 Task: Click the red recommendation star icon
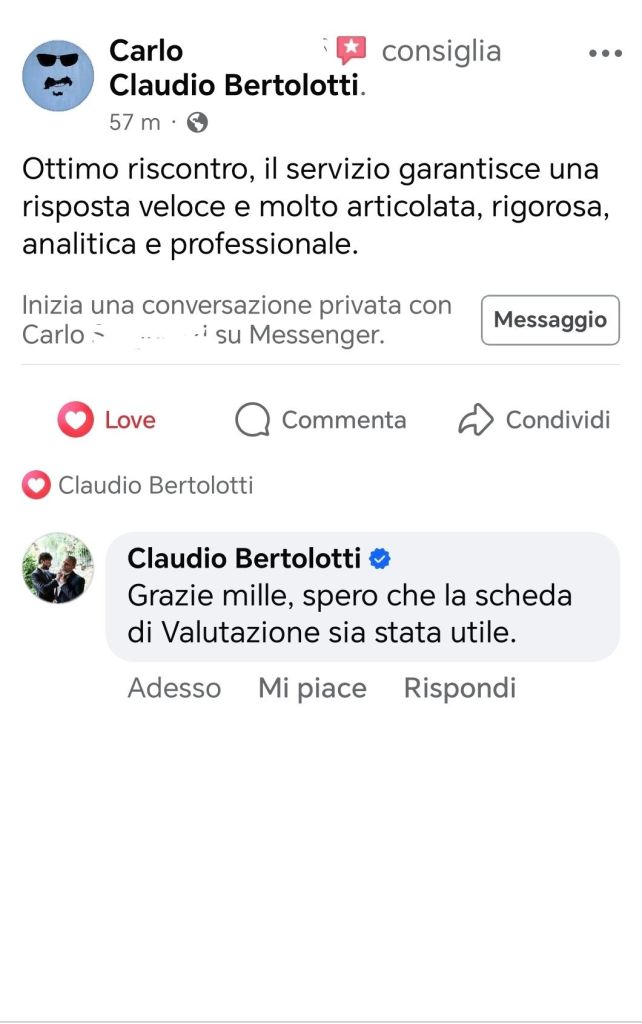pos(351,50)
